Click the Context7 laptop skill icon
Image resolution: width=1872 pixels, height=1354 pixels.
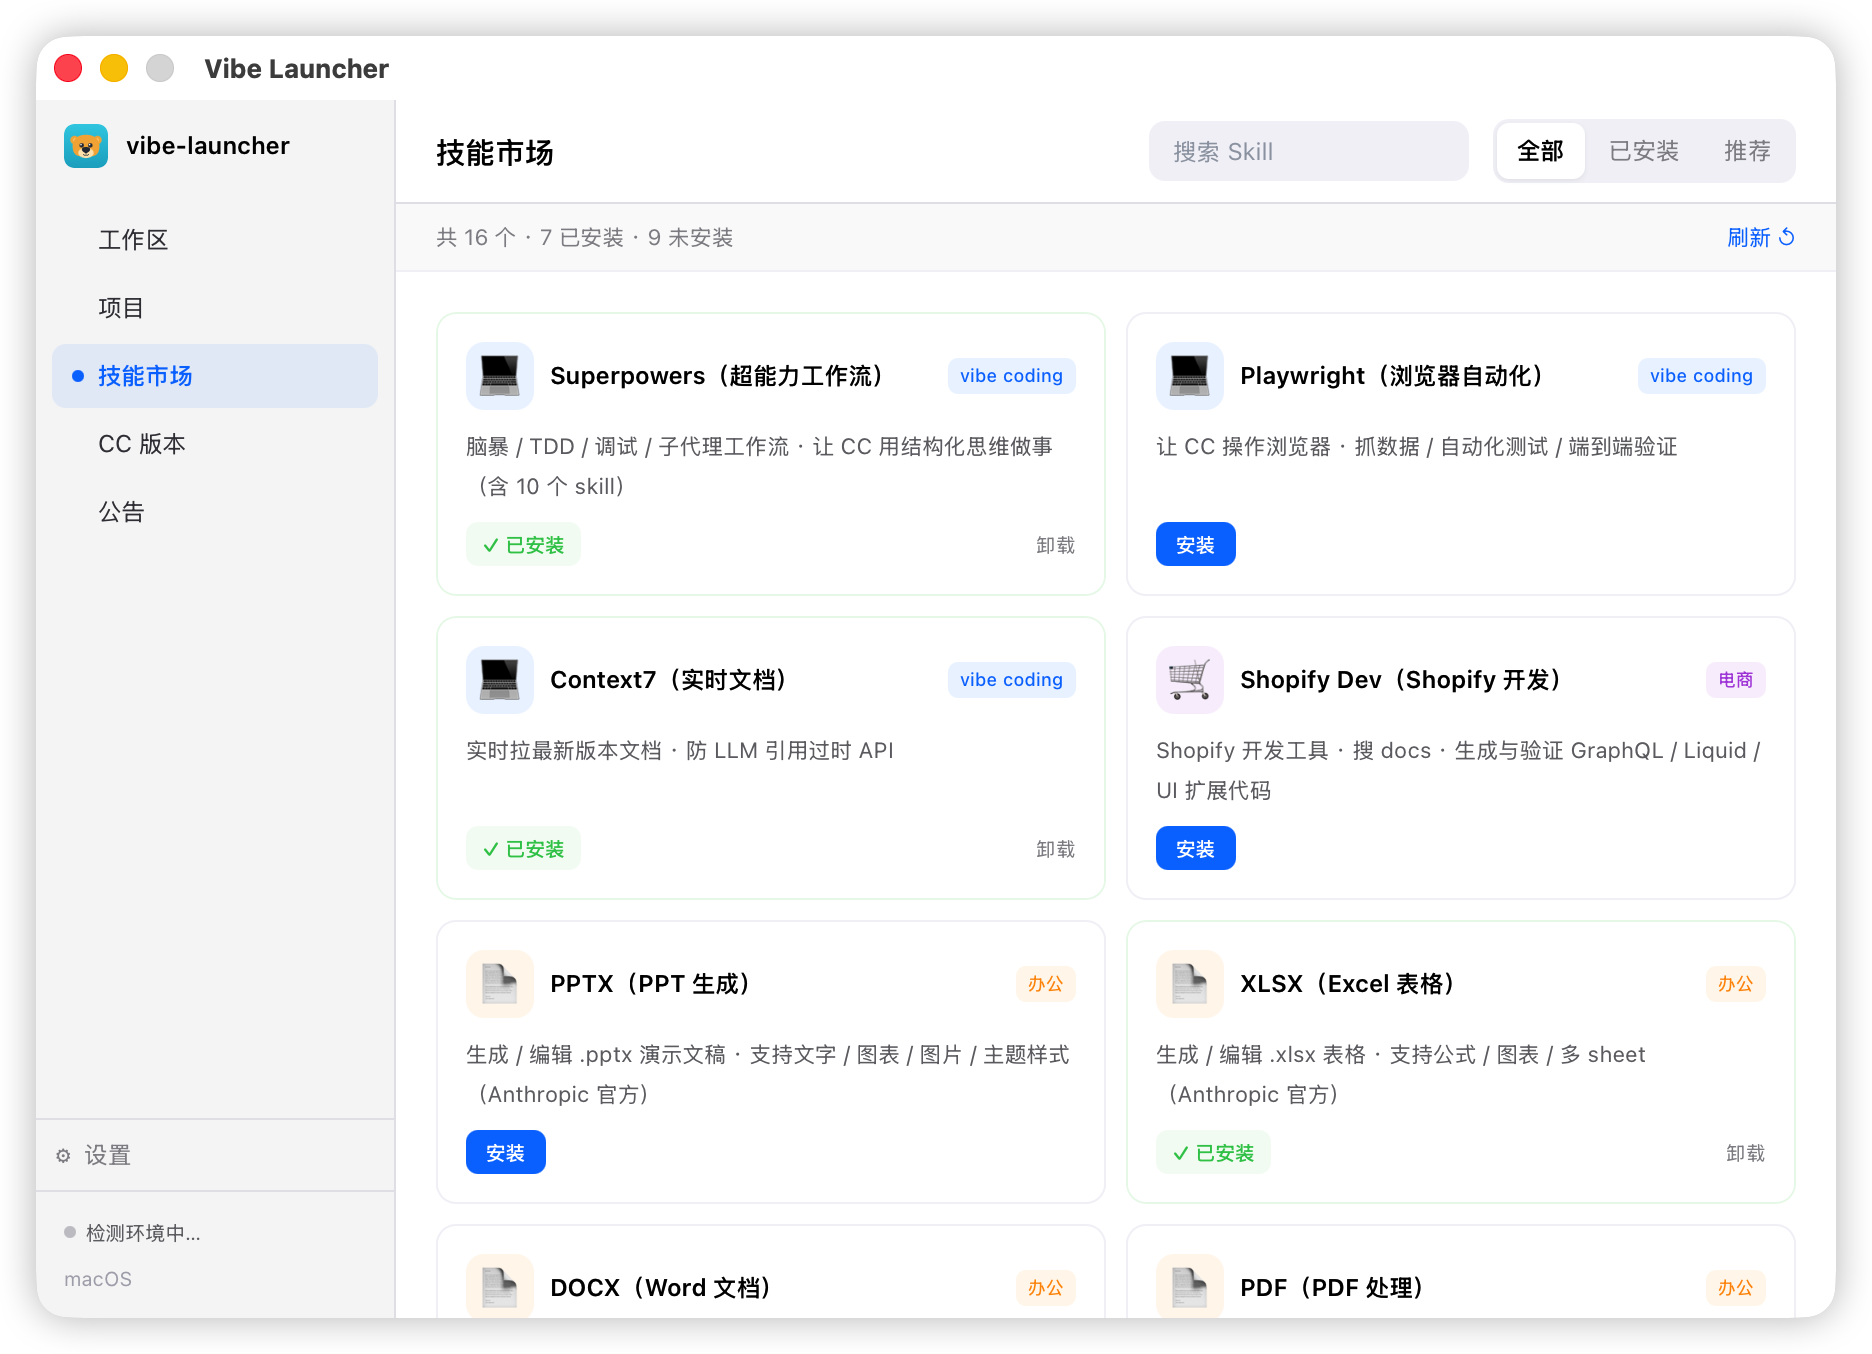point(500,680)
